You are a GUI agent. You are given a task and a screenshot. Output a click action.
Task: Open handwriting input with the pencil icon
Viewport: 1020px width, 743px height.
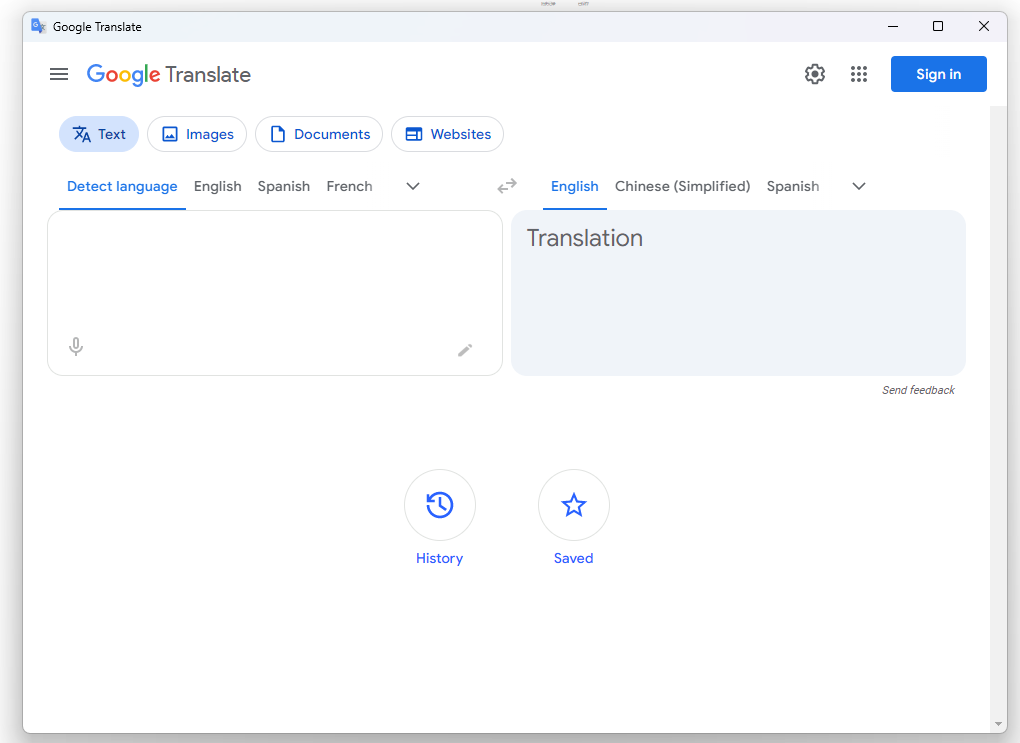pos(465,350)
